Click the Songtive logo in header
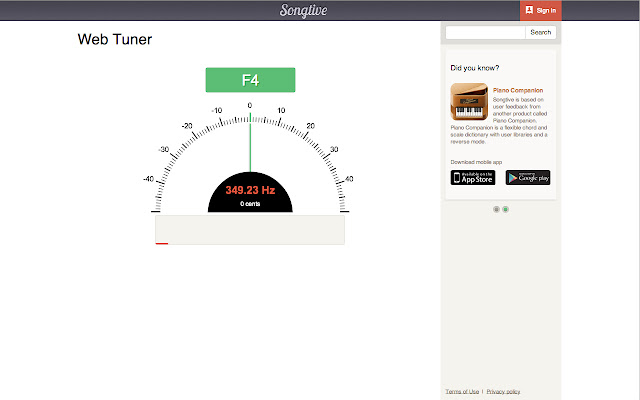640x400 pixels. point(303,10)
